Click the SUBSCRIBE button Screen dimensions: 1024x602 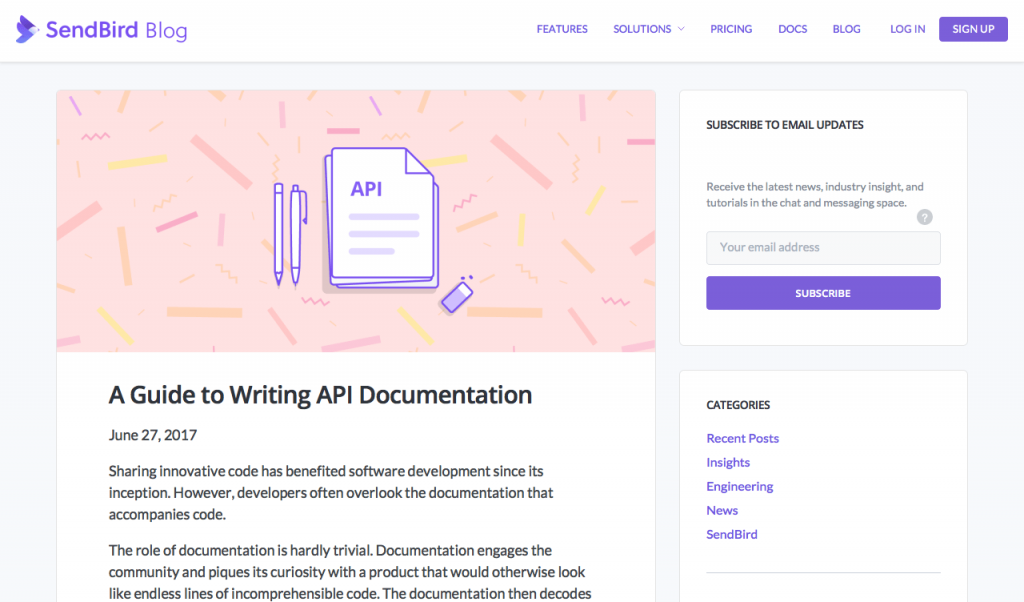823,292
